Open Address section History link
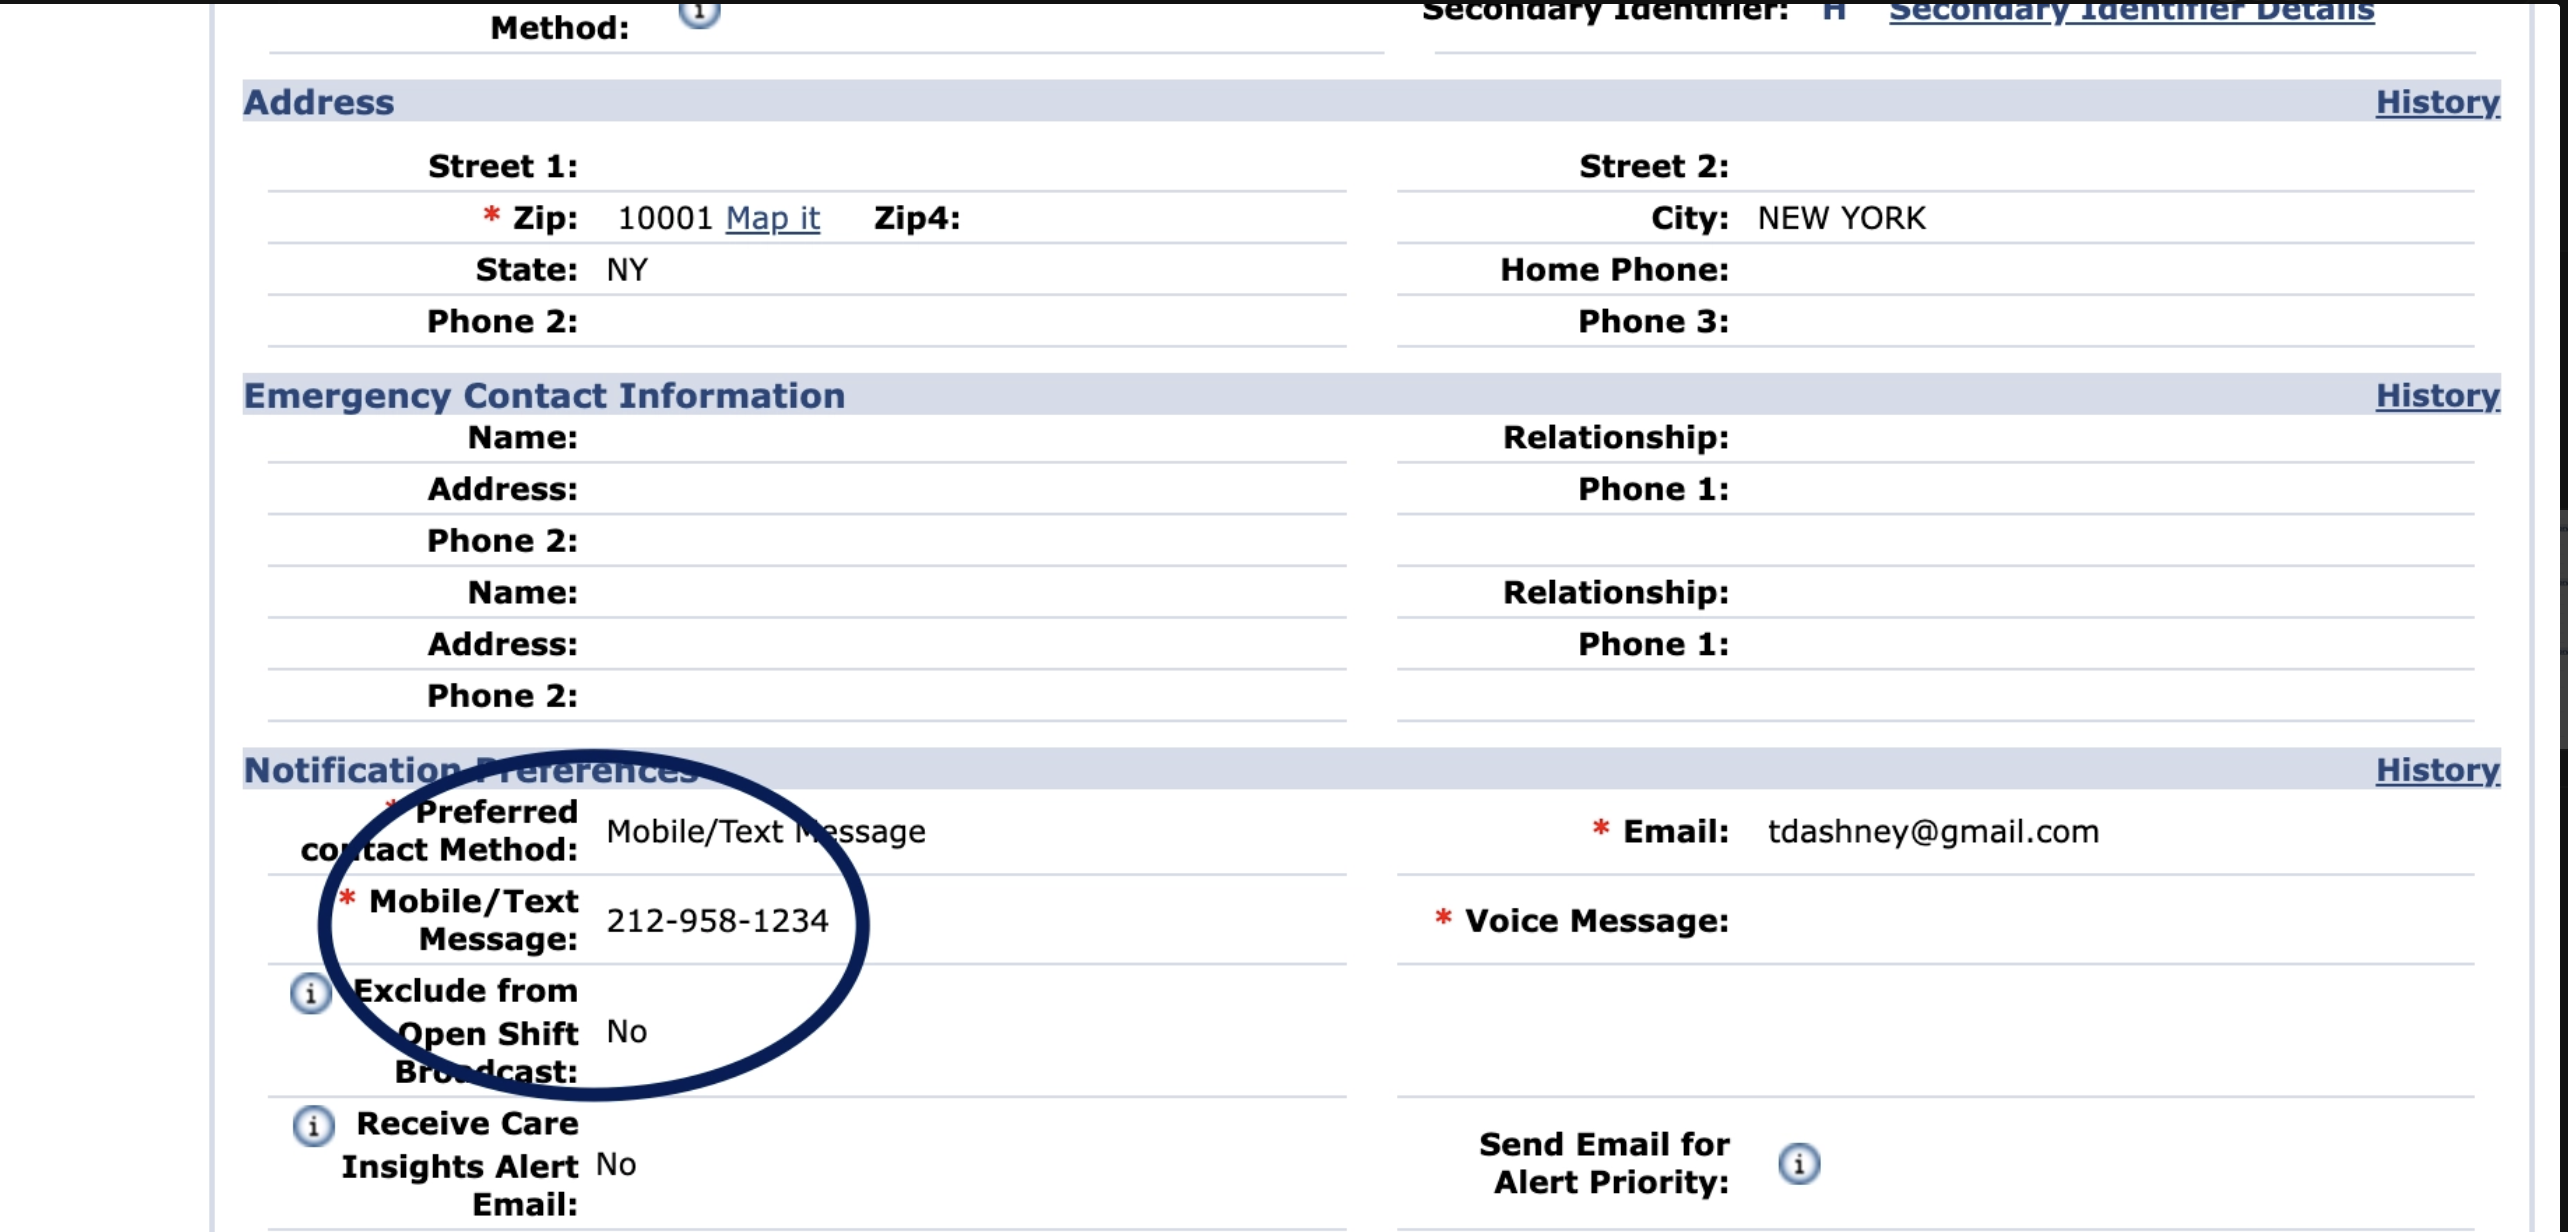 (2437, 102)
